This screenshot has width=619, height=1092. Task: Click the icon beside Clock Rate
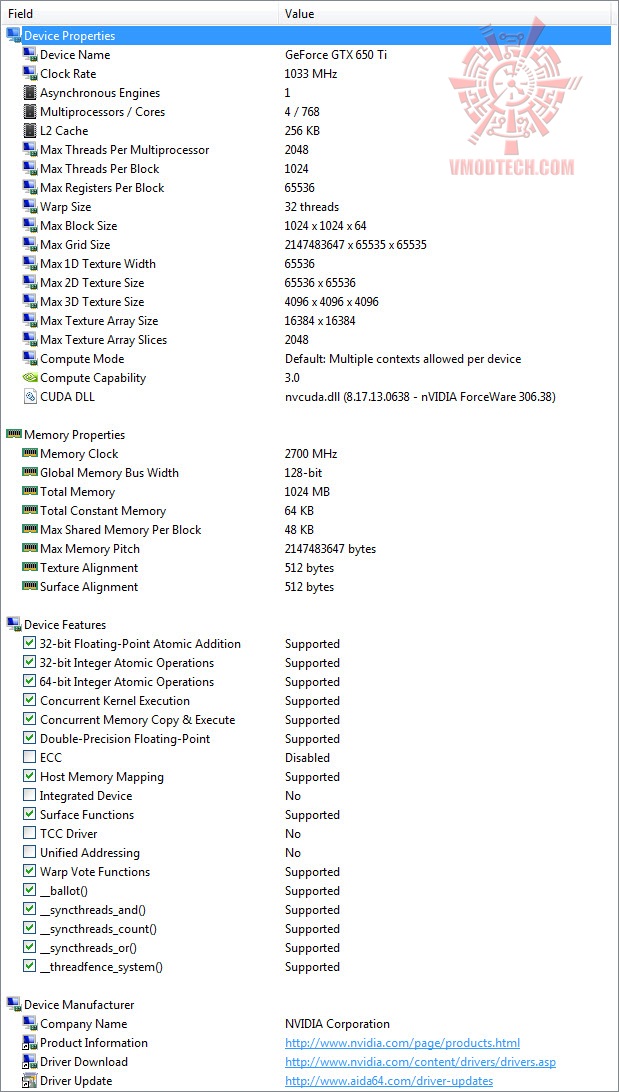click(x=30, y=73)
